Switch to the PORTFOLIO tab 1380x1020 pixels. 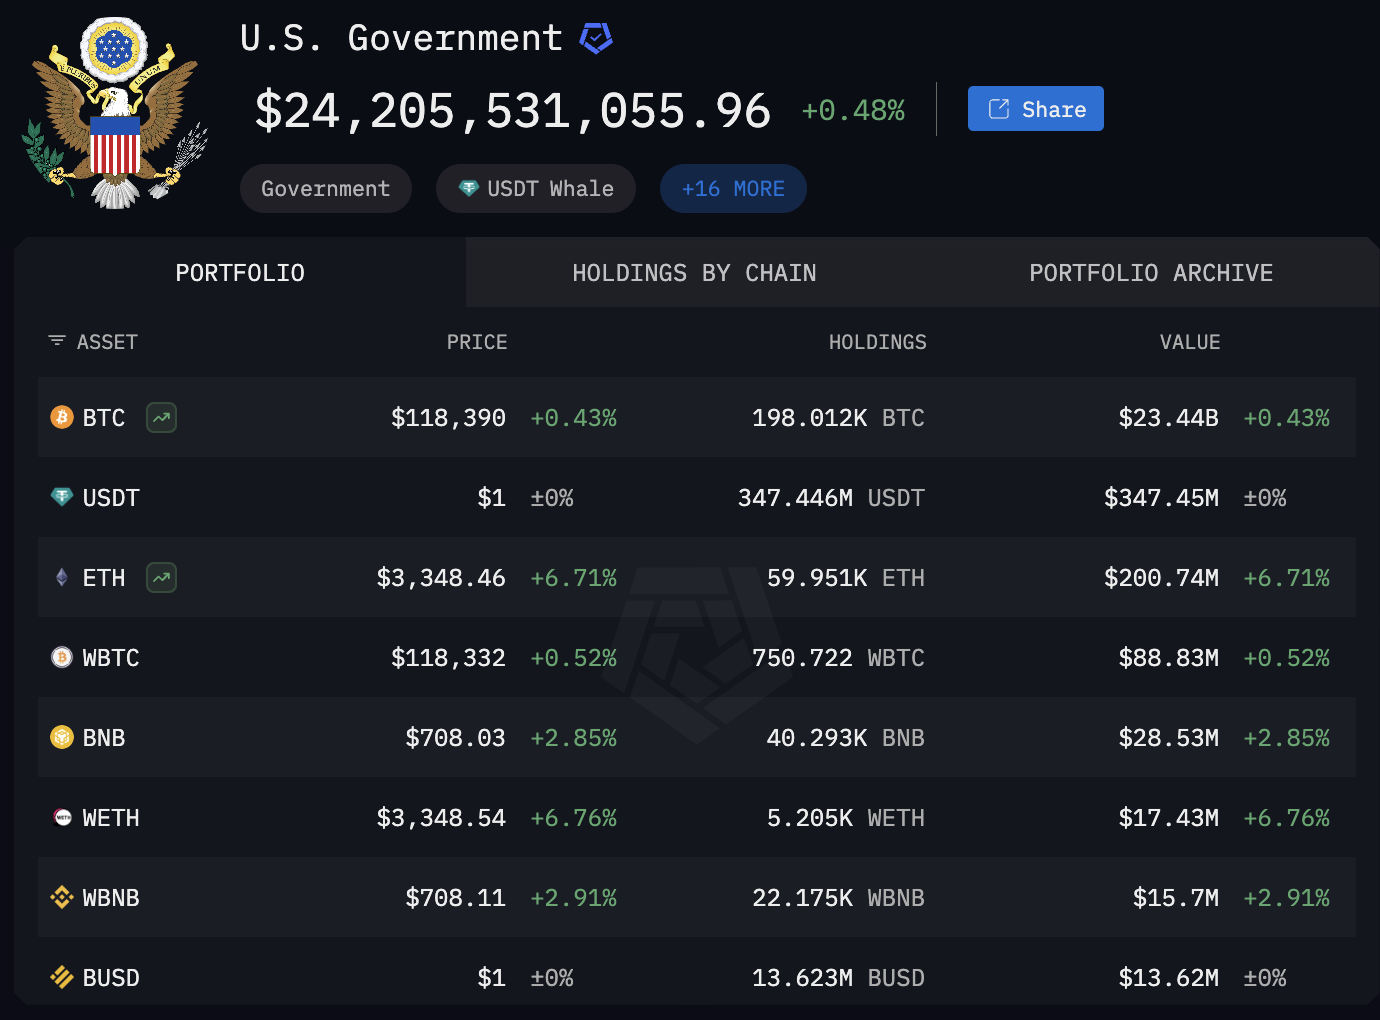240,273
